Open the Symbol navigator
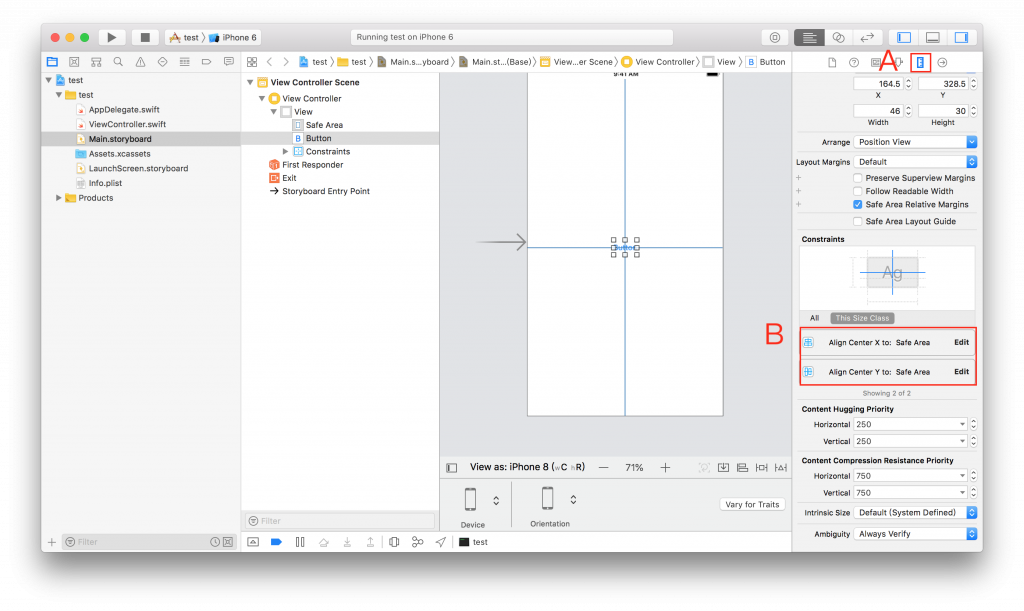 pos(96,62)
